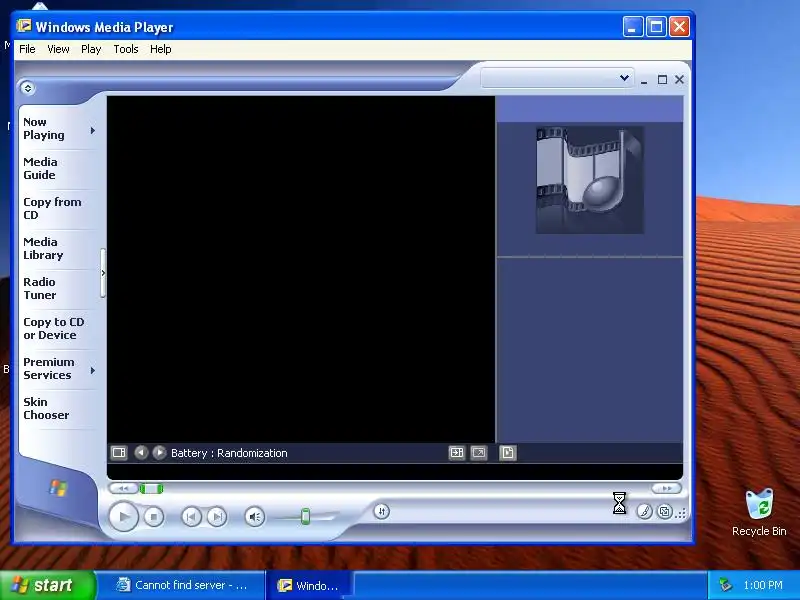Viewport: 800px width, 600px height.
Task: Open the Start menu
Action: 47,585
